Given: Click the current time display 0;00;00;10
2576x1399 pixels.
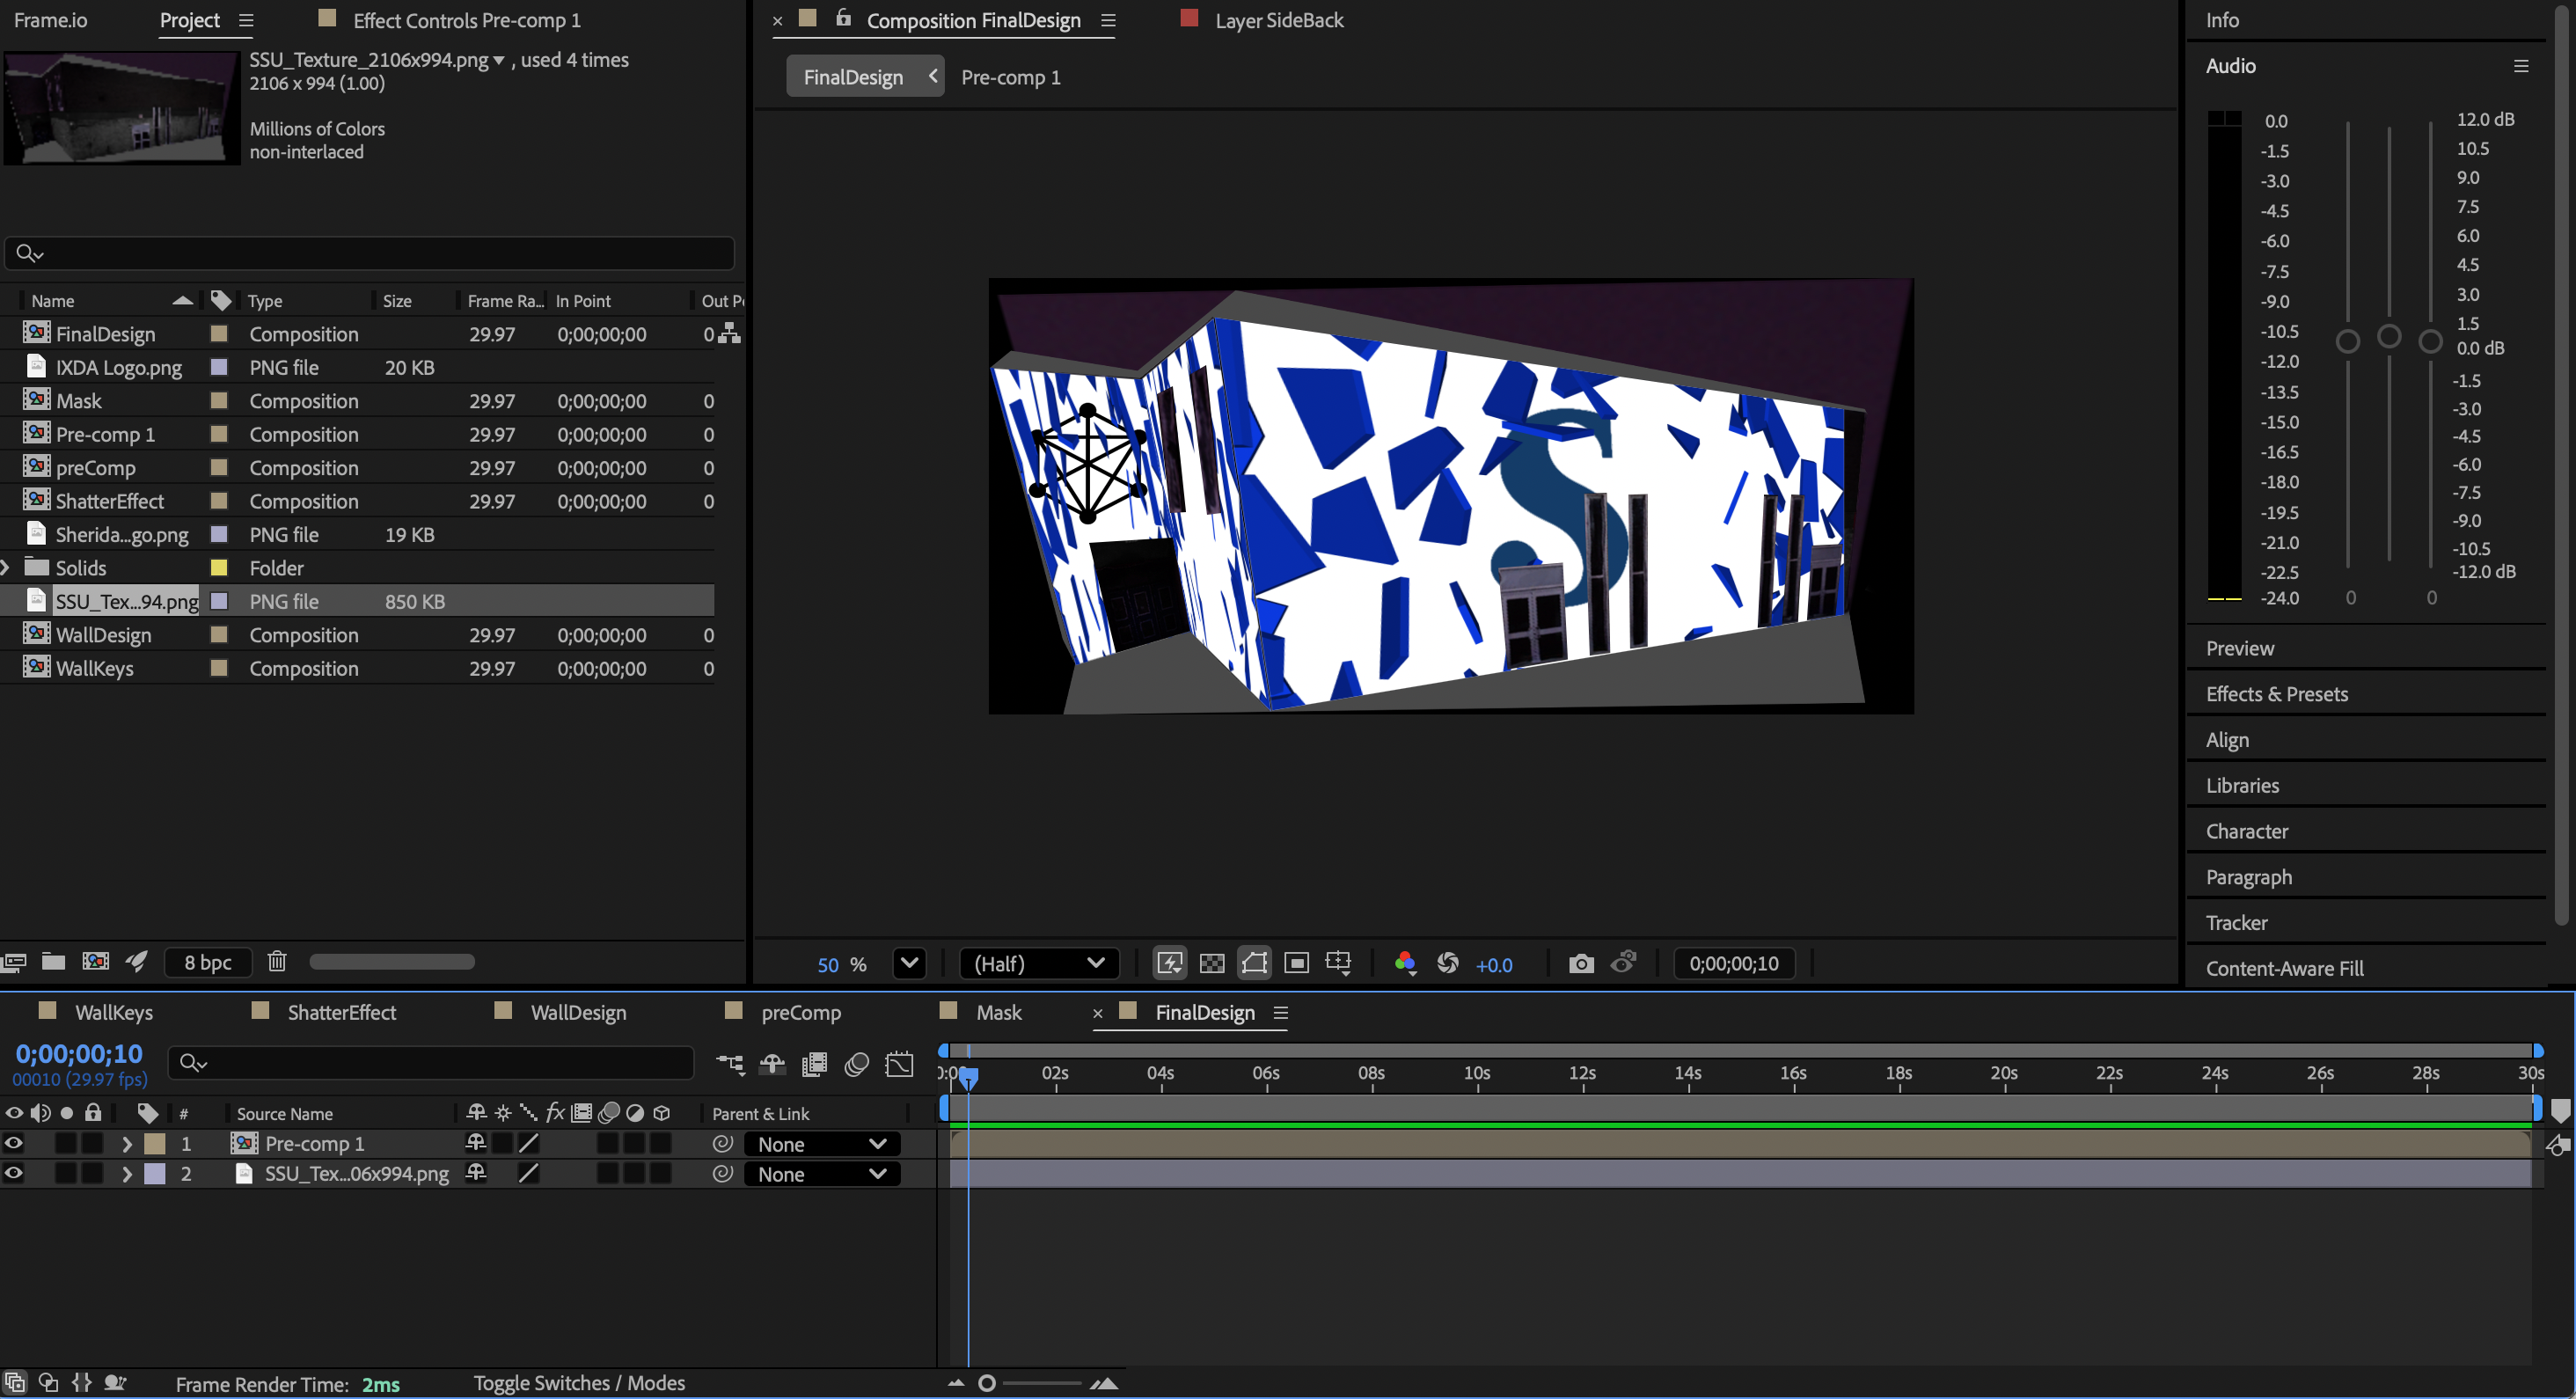Looking at the screenshot, I should pyautogui.click(x=80, y=1052).
